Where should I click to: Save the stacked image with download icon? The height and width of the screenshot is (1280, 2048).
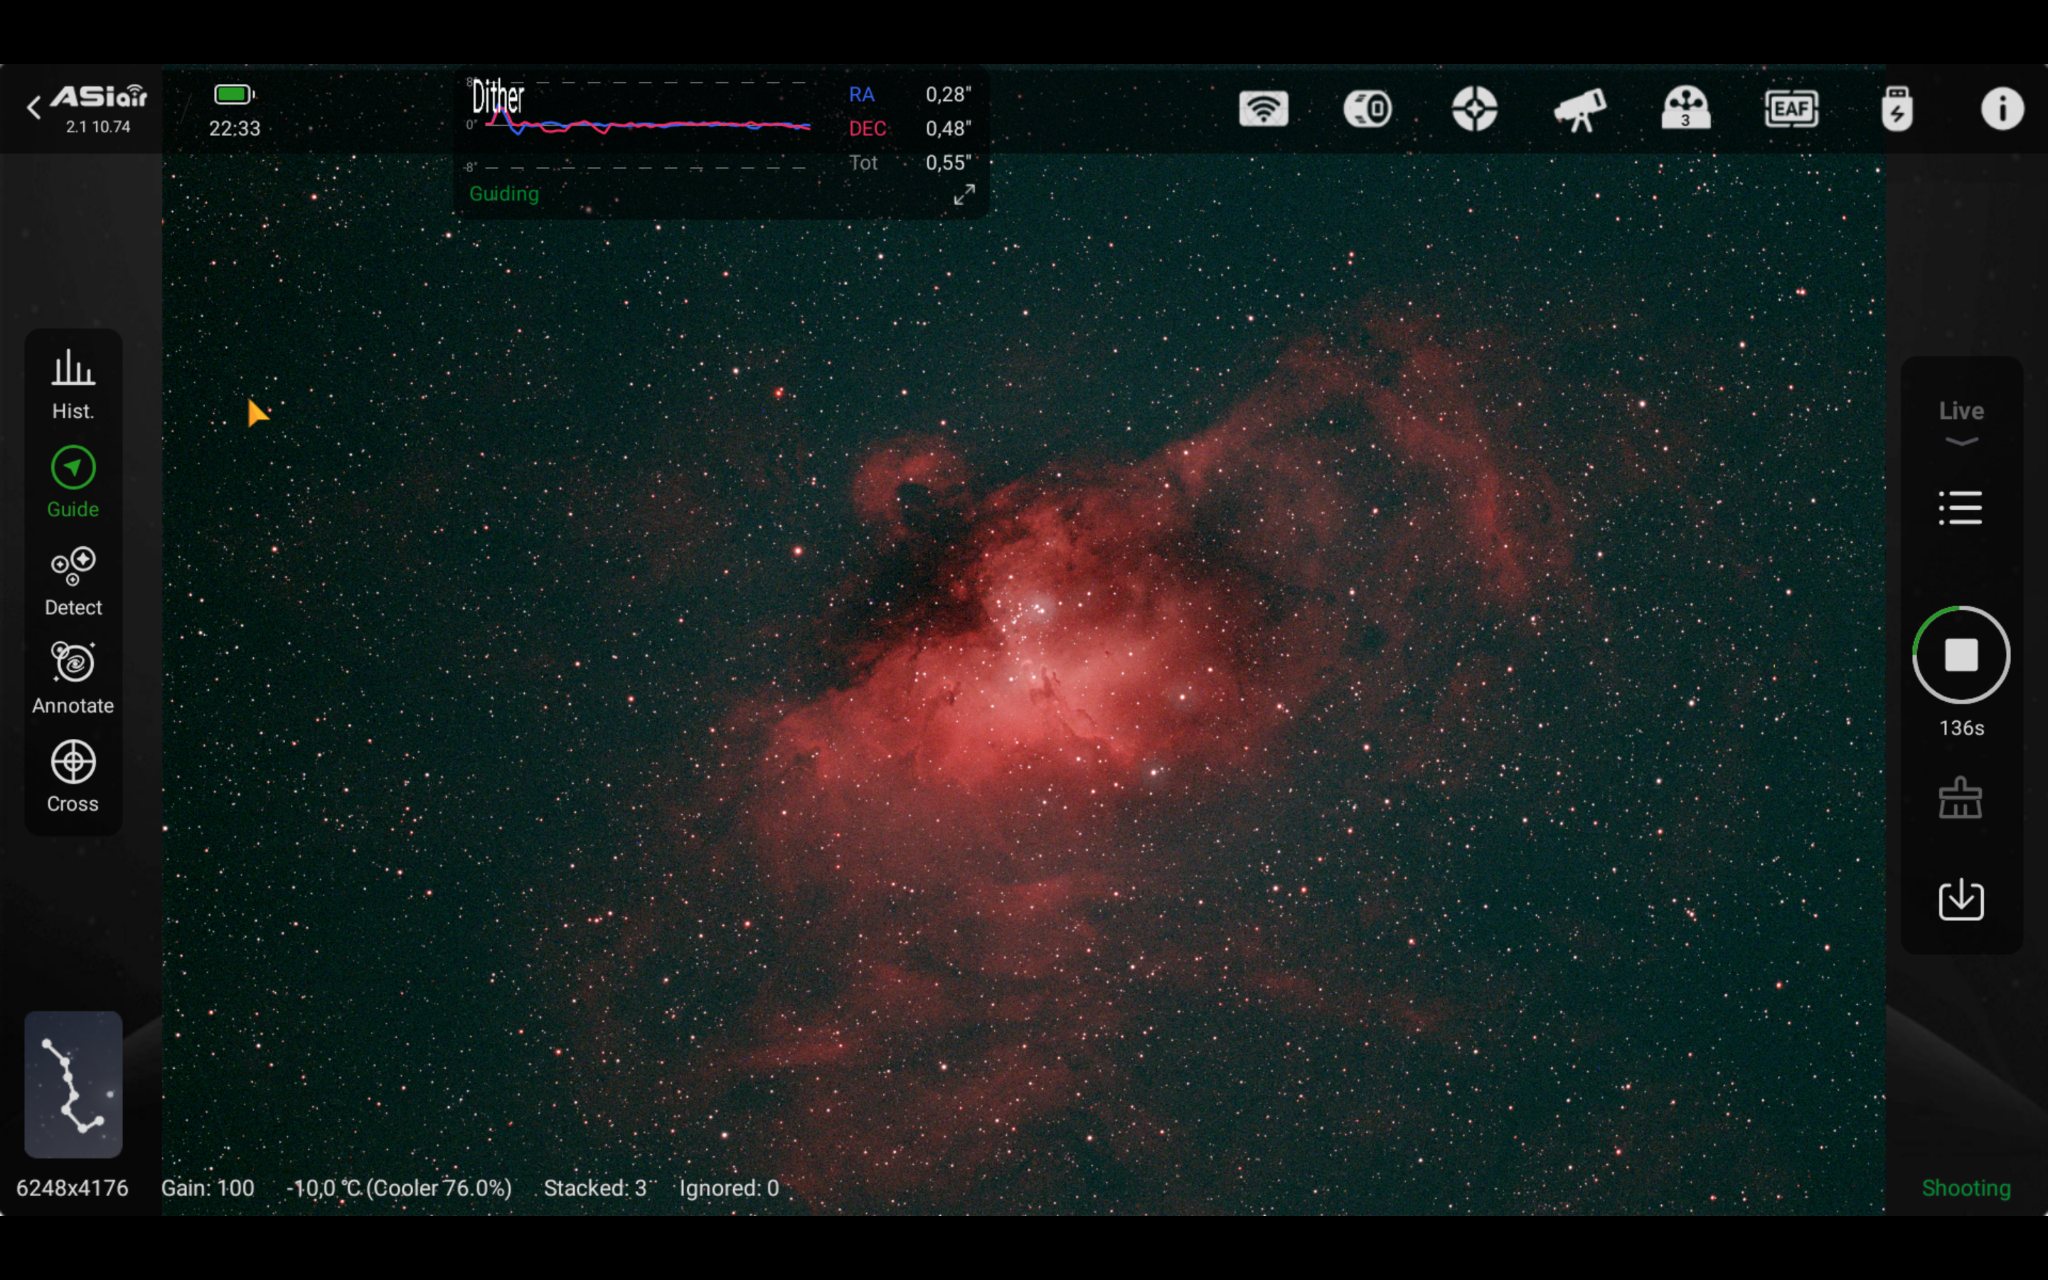1960,899
